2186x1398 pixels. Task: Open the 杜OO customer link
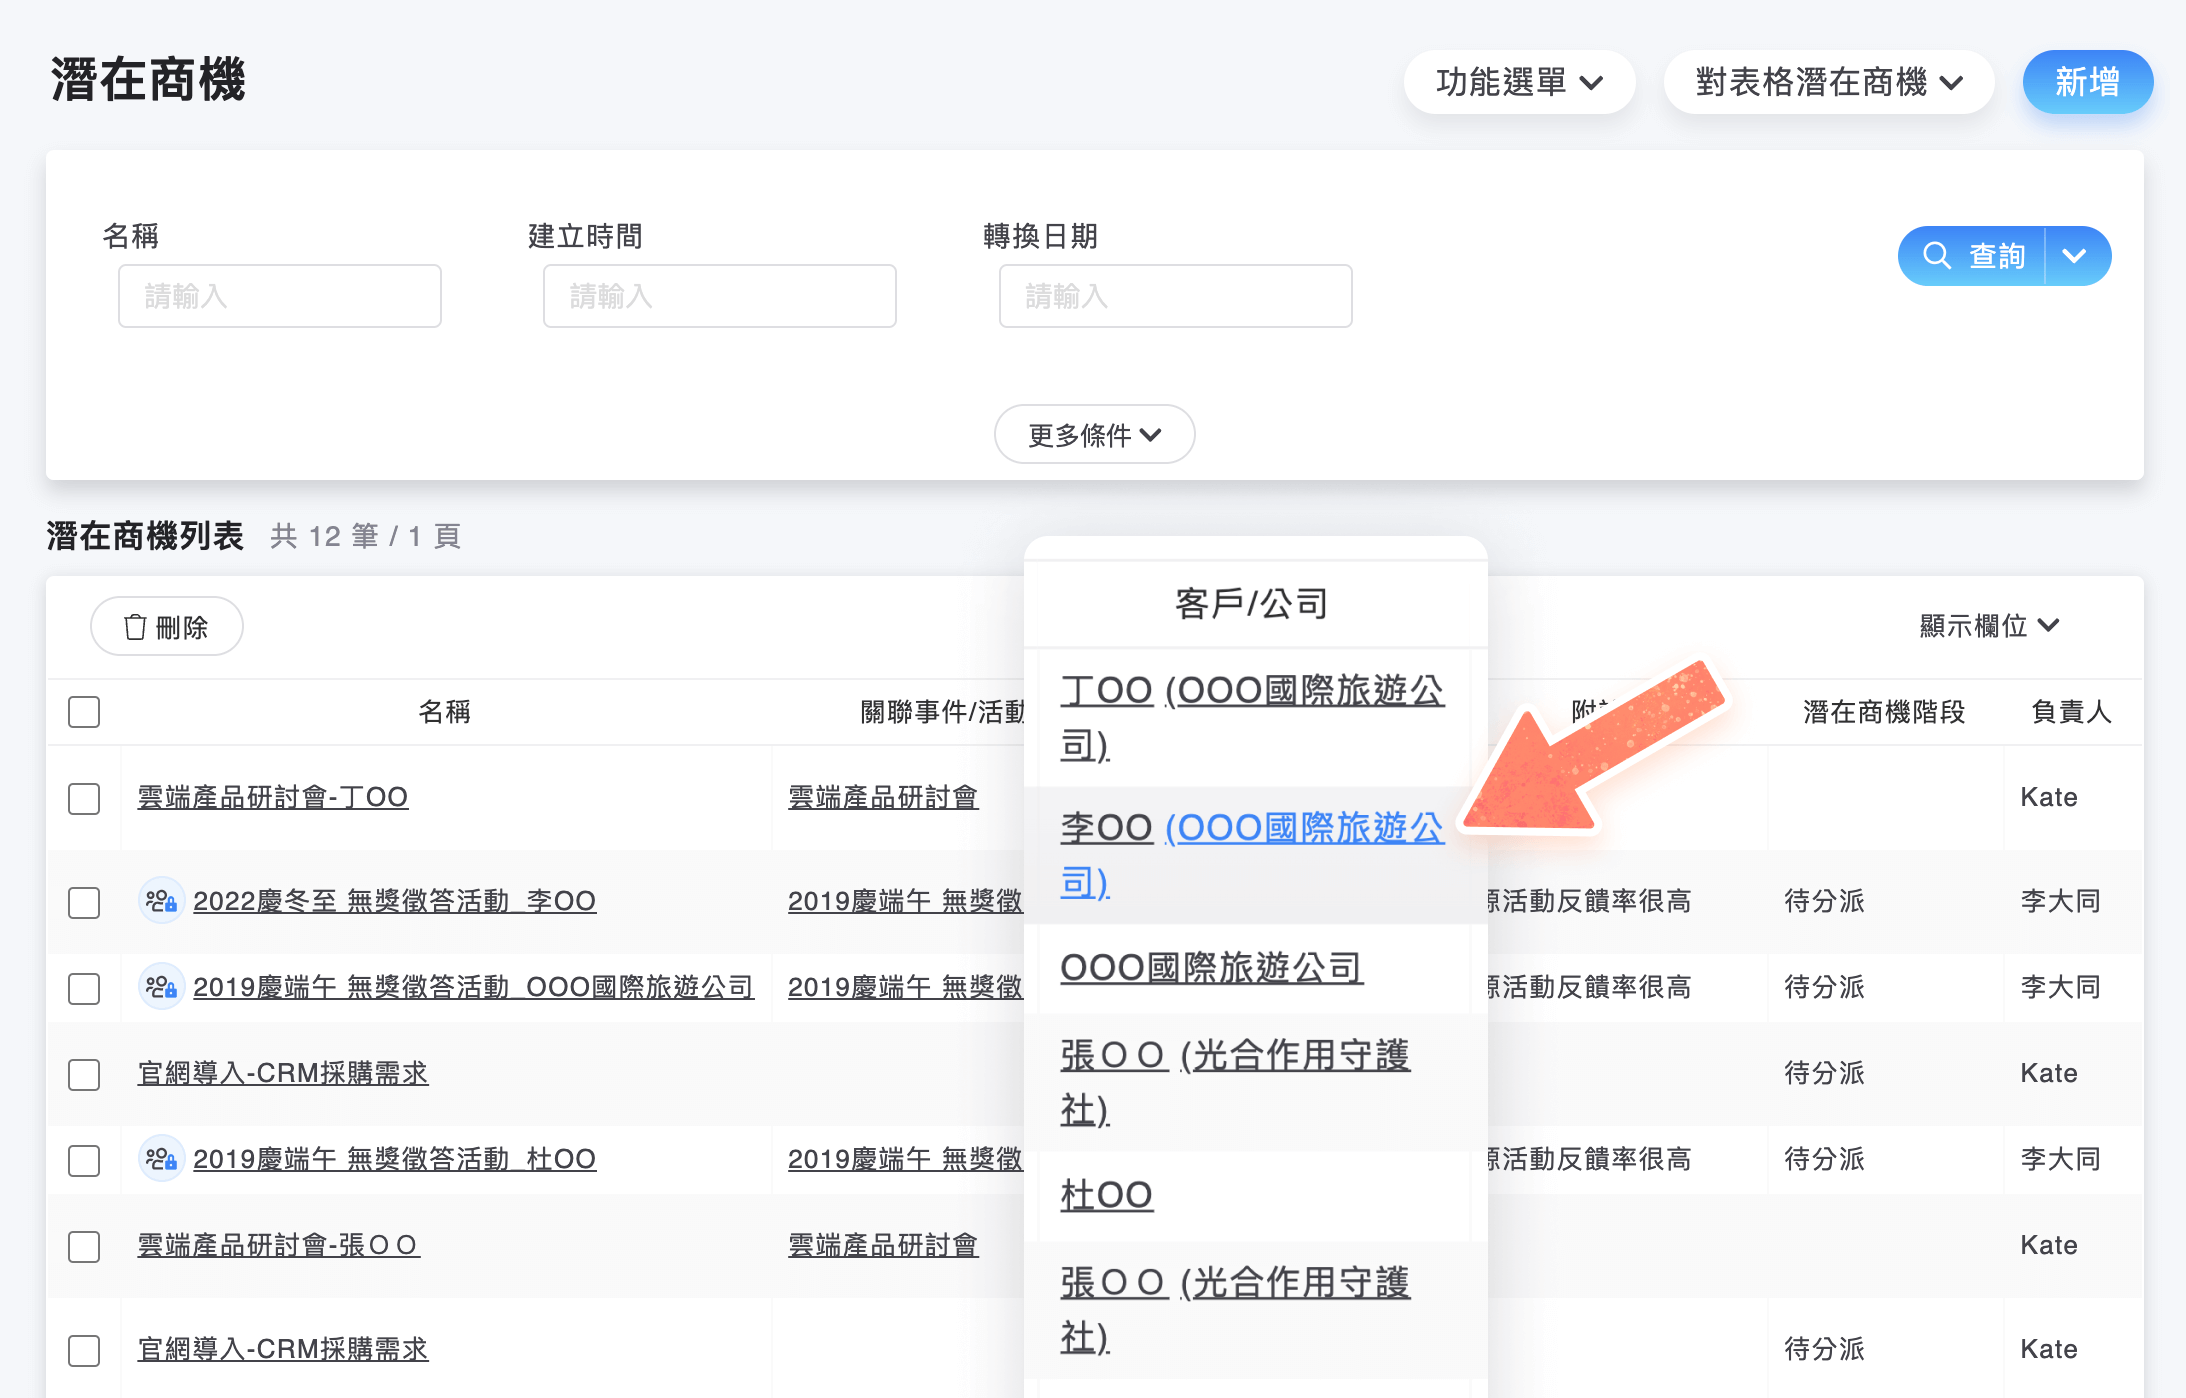click(1106, 1195)
